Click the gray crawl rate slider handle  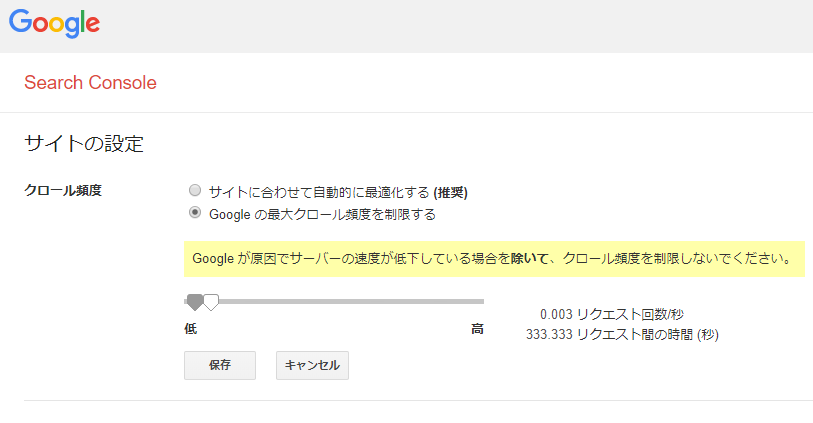pyautogui.click(x=195, y=302)
